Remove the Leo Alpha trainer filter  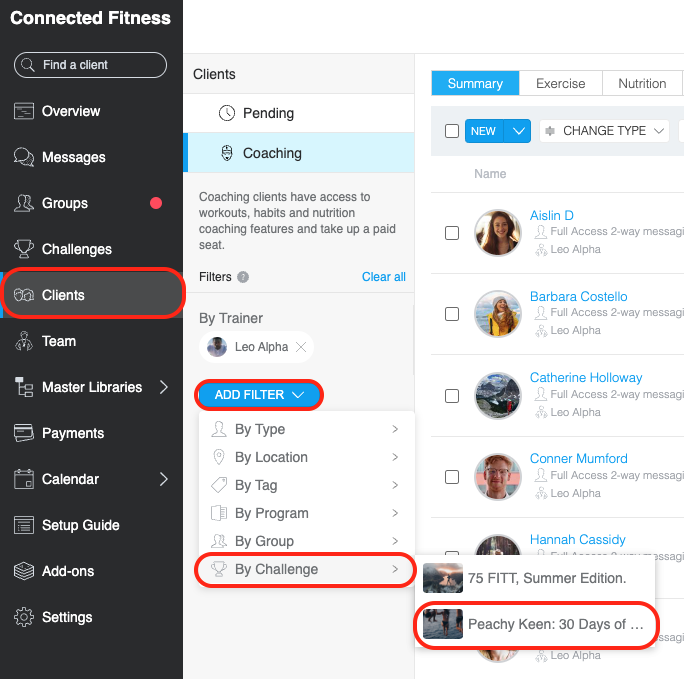[301, 347]
